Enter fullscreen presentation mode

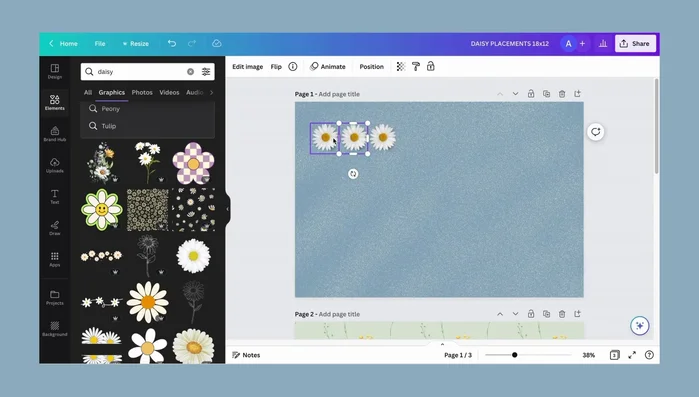pos(632,355)
